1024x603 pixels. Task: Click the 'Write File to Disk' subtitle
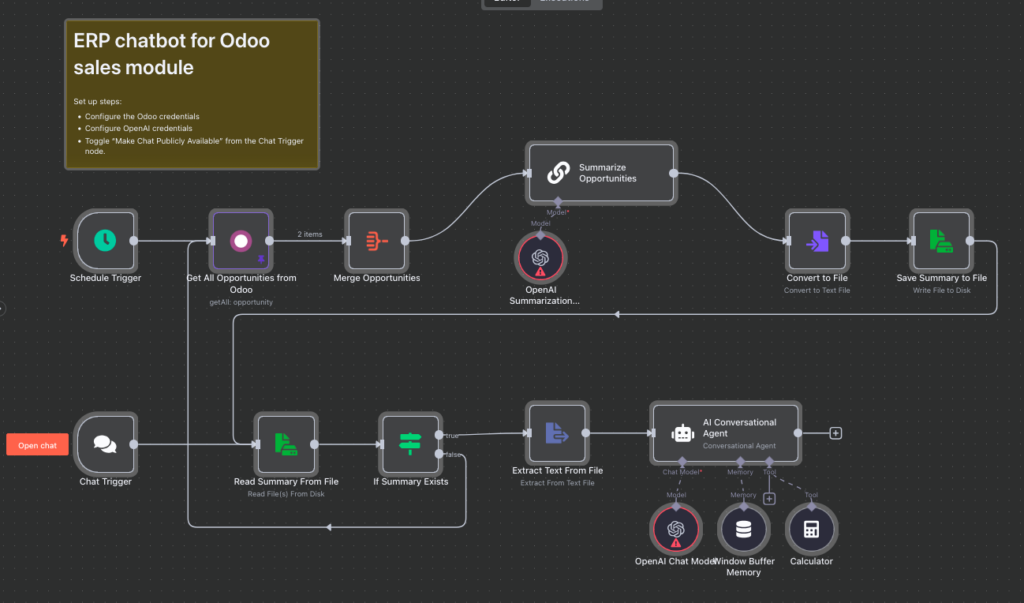tap(941, 290)
